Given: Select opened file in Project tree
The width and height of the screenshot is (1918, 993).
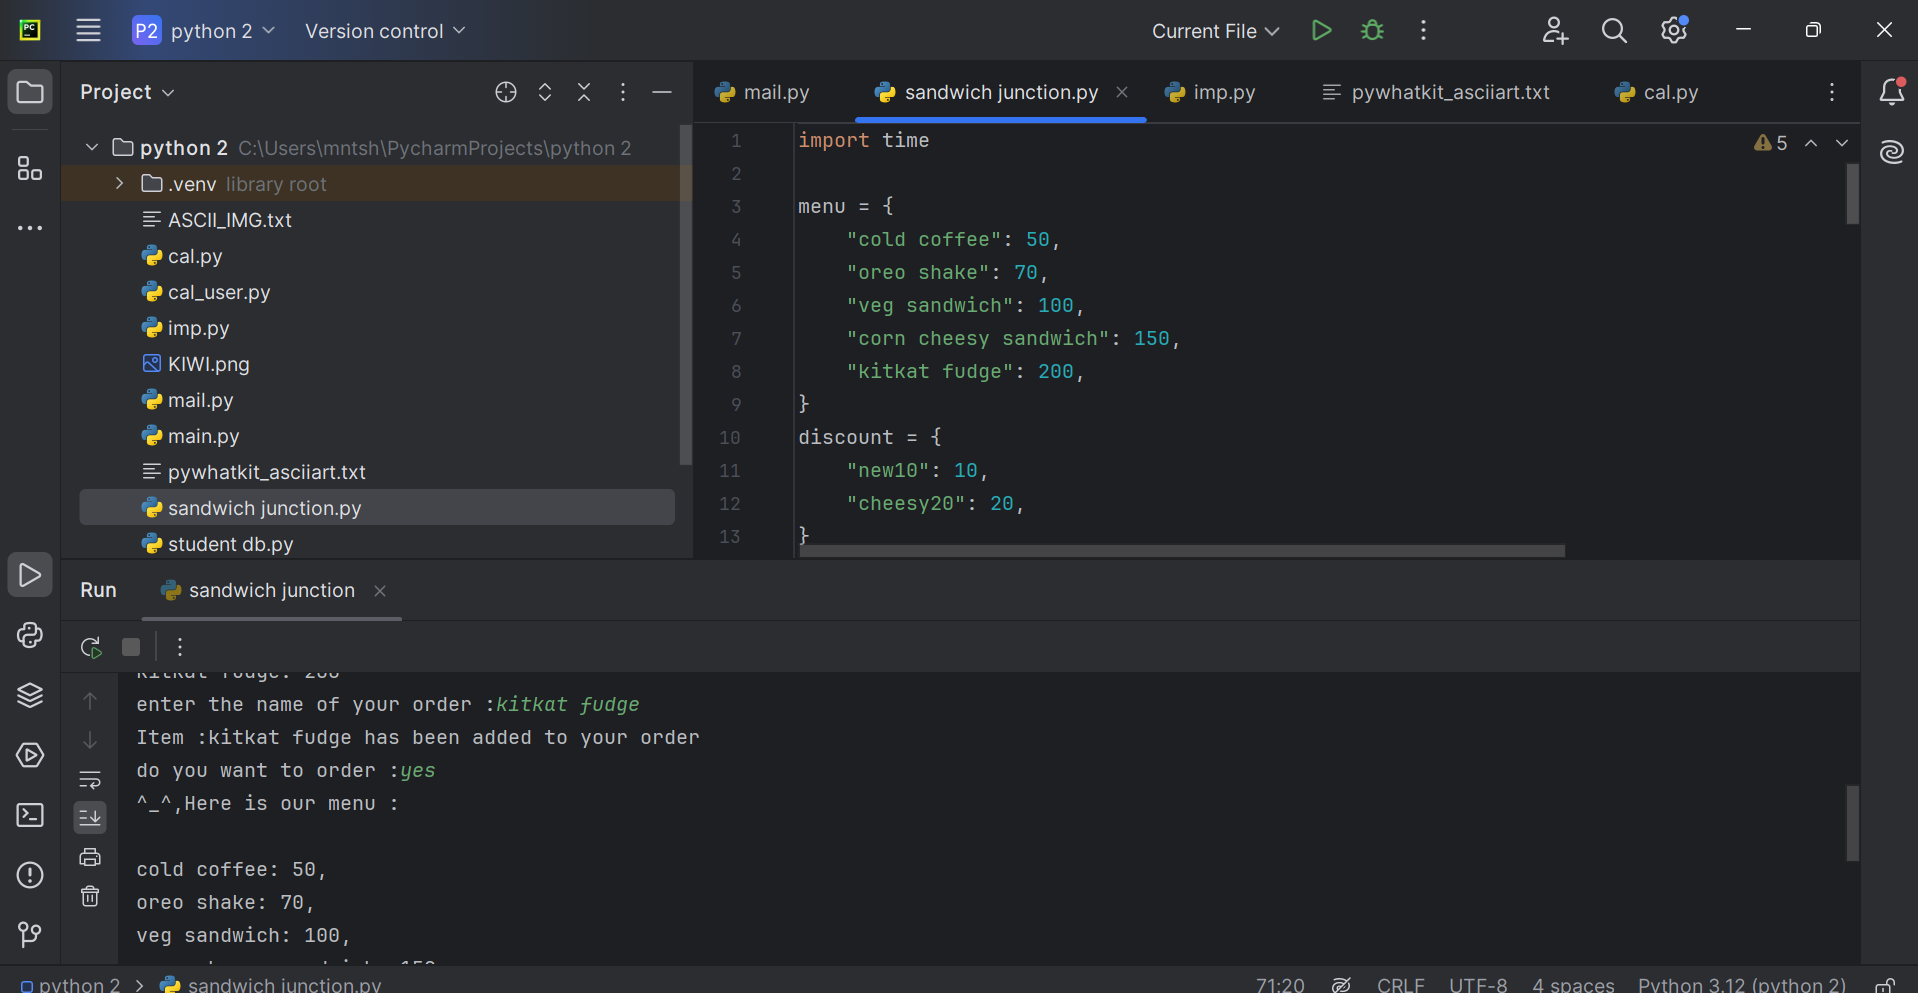Looking at the screenshot, I should coord(506,92).
